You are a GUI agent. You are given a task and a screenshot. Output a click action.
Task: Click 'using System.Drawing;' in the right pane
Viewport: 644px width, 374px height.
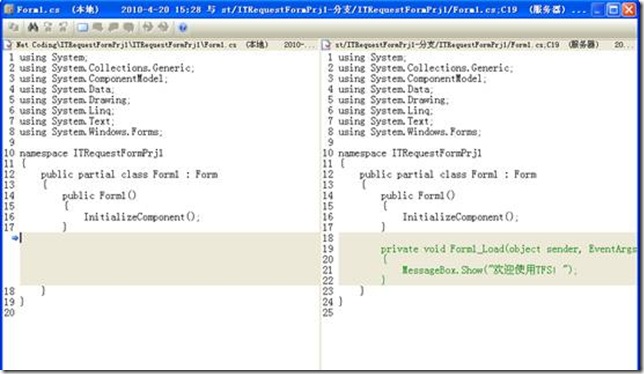[393, 100]
